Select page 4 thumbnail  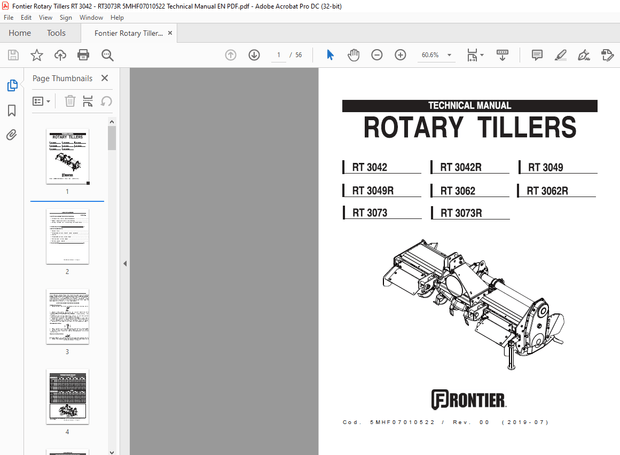67,397
